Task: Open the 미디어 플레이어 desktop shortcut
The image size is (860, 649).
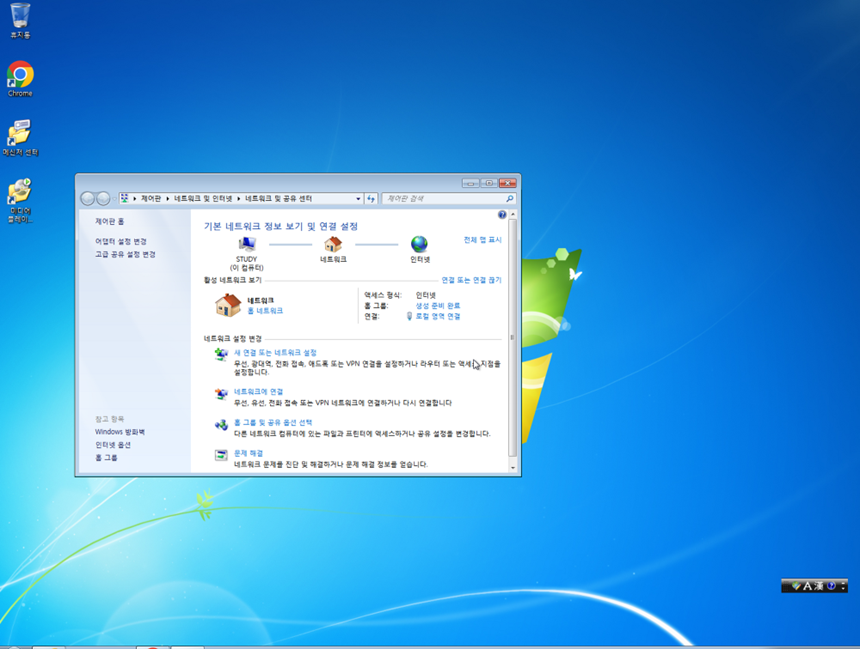Action: tap(20, 200)
